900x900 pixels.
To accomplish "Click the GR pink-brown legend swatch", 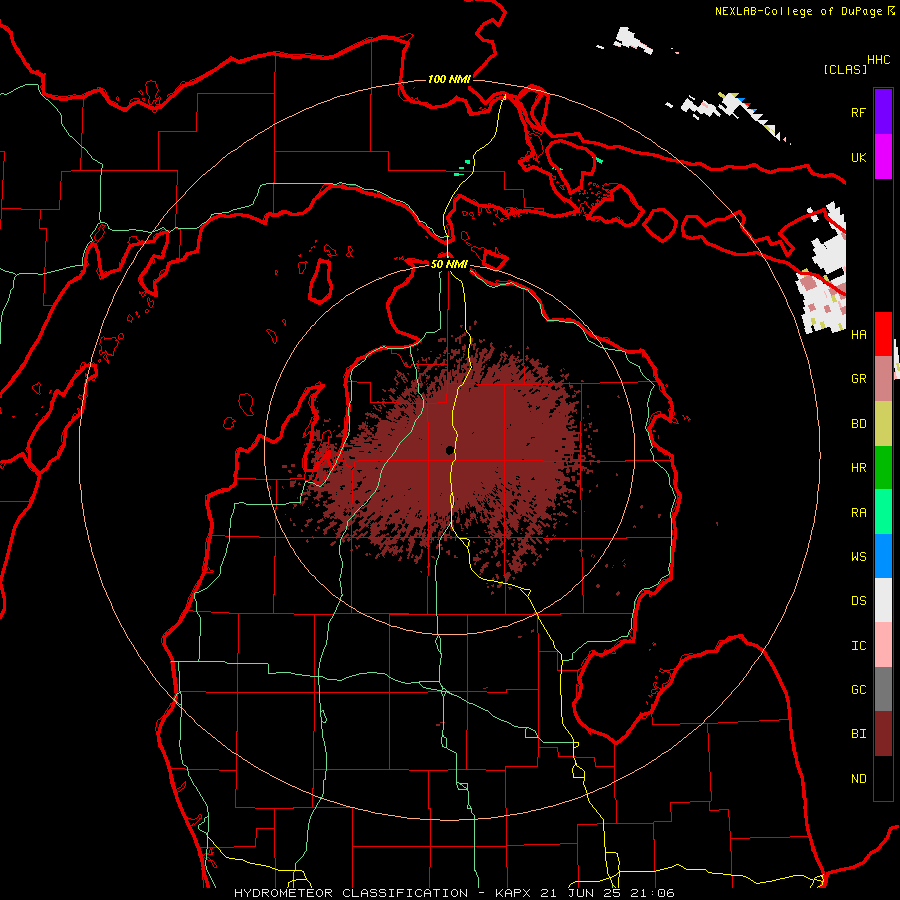I will click(x=883, y=379).
